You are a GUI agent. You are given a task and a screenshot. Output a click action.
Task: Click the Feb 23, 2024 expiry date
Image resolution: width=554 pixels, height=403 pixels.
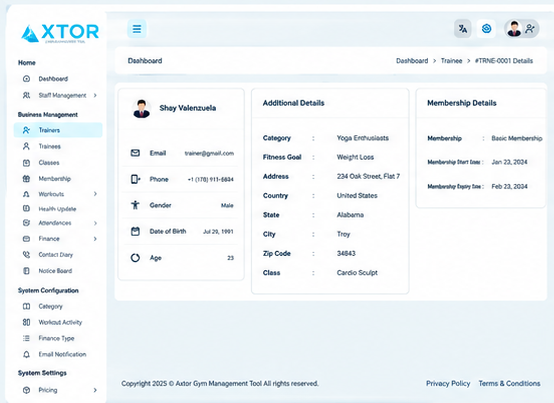[x=509, y=186]
